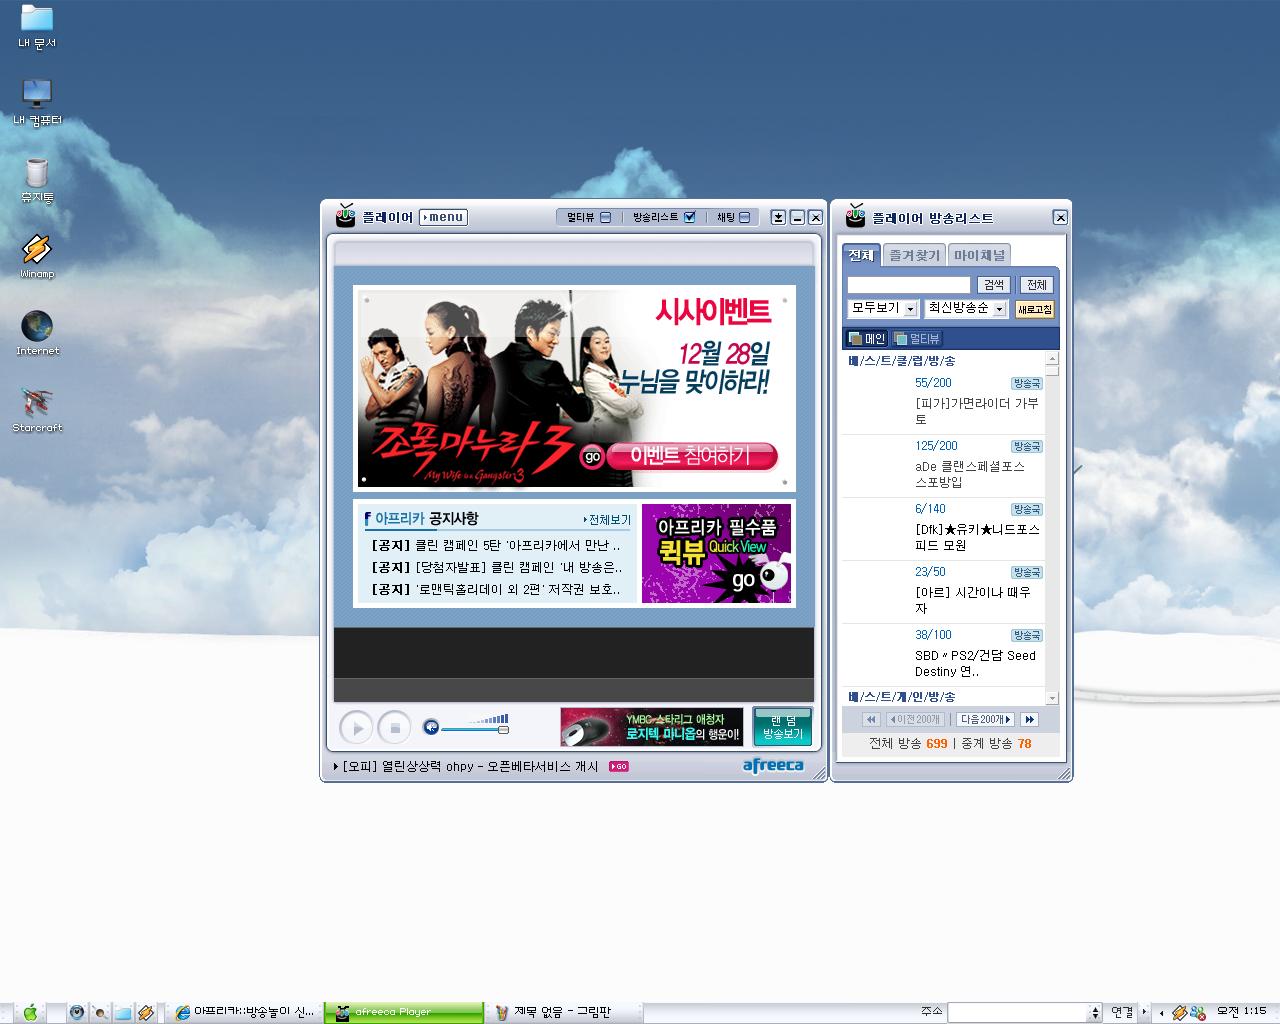Image resolution: width=1280 pixels, height=1024 pixels.
Task: Open notice [당첨자발표] 클린 캠페인
Action: coord(496,568)
